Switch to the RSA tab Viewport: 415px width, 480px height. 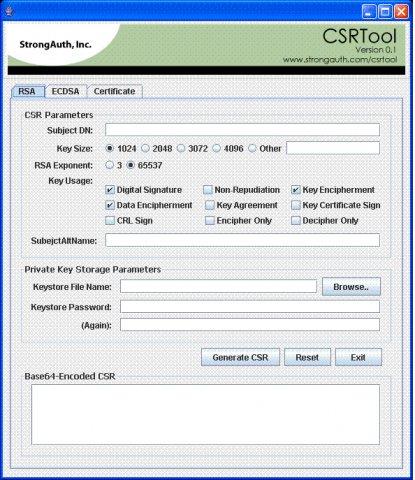(28, 91)
